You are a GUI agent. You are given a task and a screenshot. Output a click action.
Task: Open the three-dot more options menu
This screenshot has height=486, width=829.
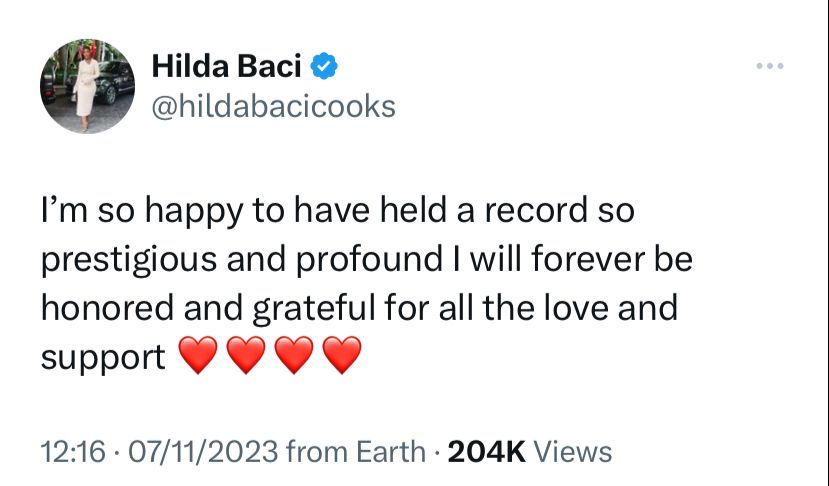coord(770,66)
